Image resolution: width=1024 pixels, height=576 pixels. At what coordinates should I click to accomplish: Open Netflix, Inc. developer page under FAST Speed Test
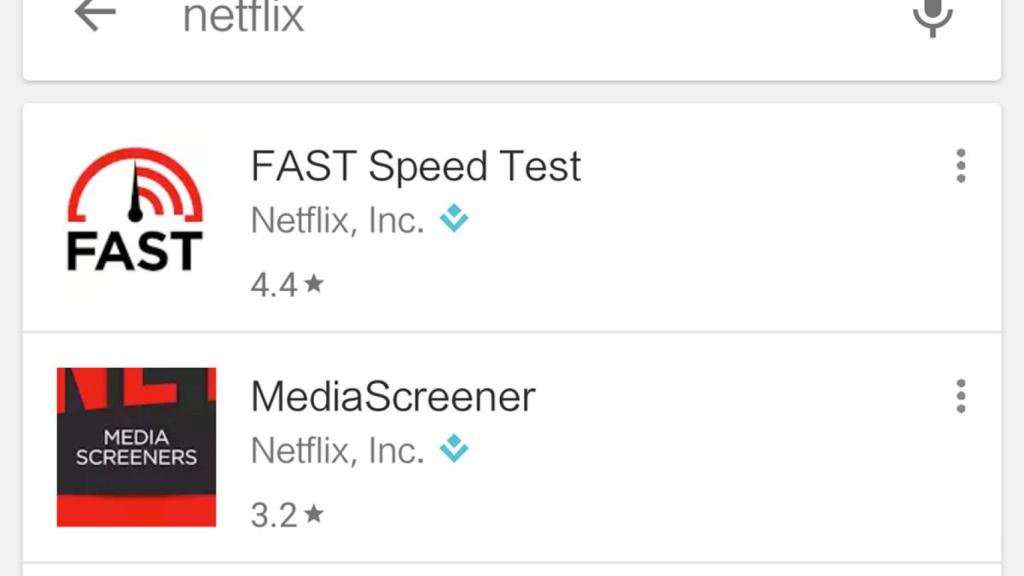pos(338,219)
